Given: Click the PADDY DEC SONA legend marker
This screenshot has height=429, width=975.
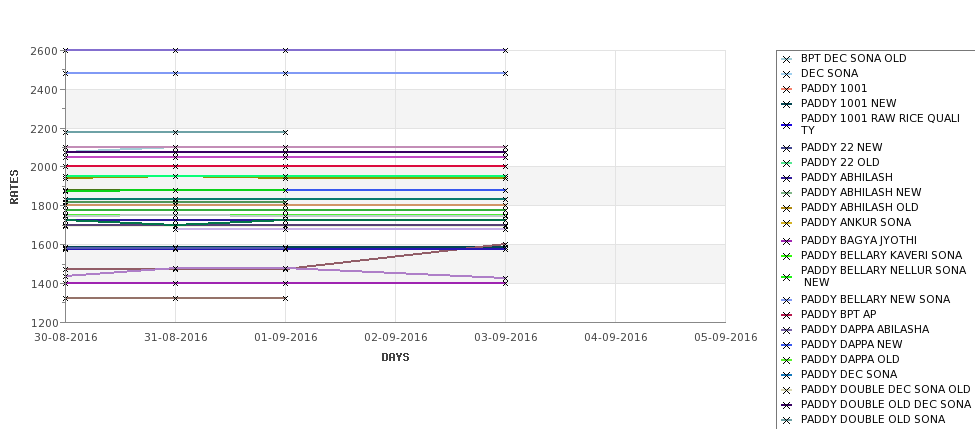Looking at the screenshot, I should tap(787, 375).
